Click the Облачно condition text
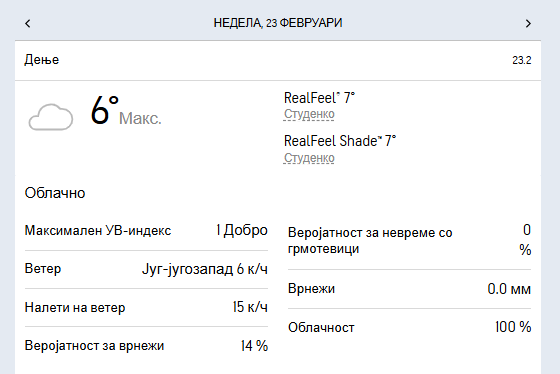The width and height of the screenshot is (560, 374). click(x=55, y=193)
